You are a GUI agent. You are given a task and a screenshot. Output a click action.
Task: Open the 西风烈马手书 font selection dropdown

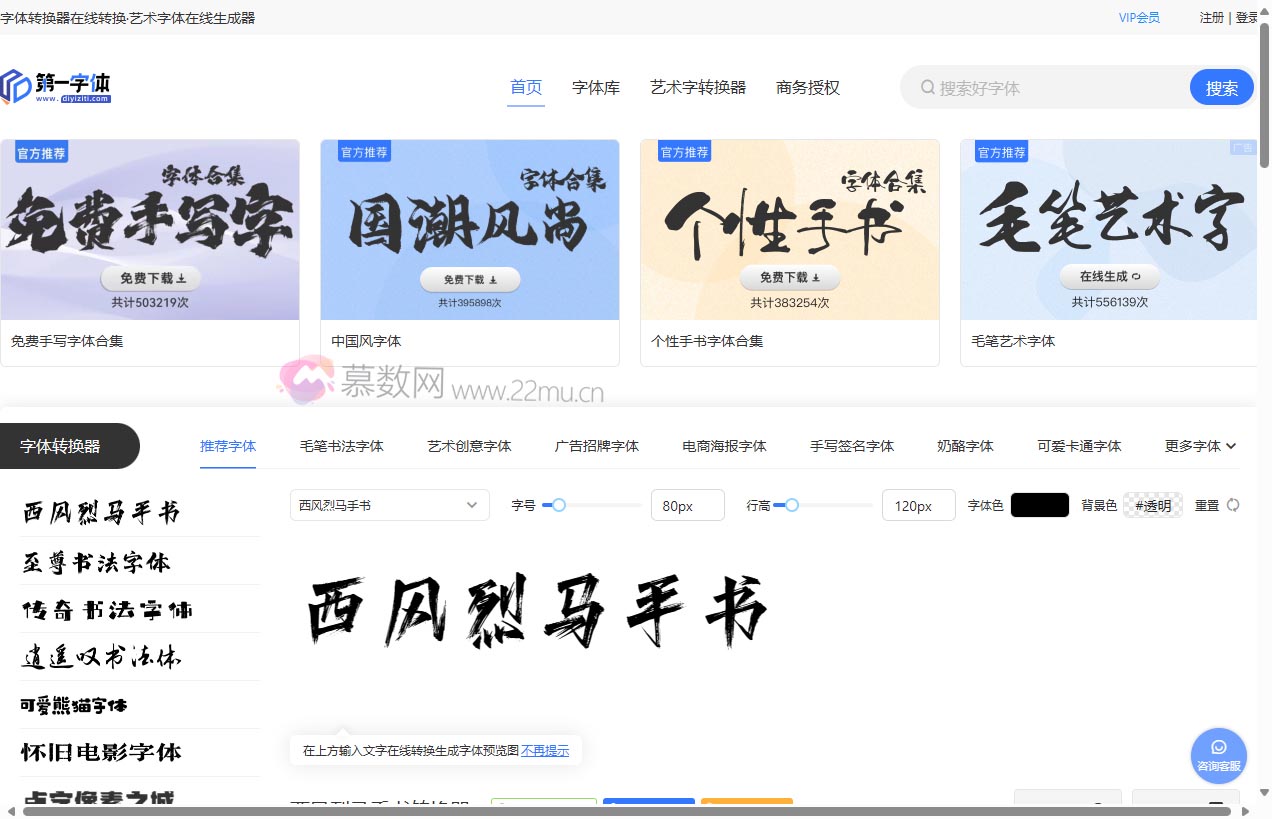[x=389, y=505]
